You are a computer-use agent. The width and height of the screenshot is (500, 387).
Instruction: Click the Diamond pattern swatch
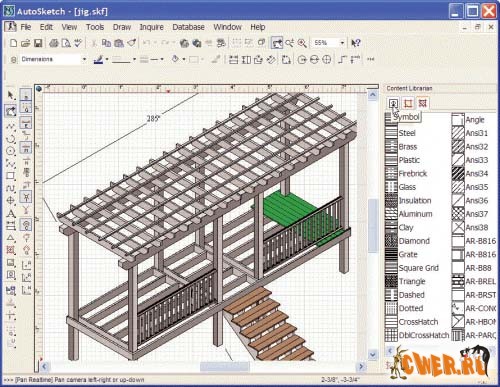(391, 241)
